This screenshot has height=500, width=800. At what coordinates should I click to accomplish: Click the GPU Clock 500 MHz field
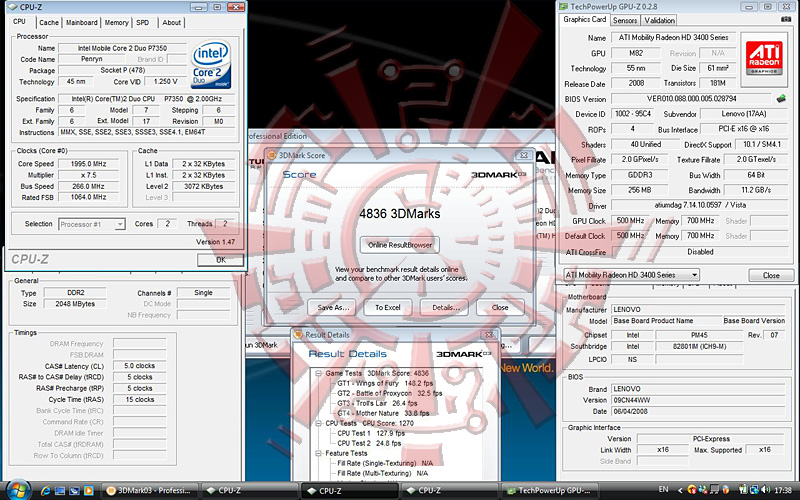coord(630,221)
